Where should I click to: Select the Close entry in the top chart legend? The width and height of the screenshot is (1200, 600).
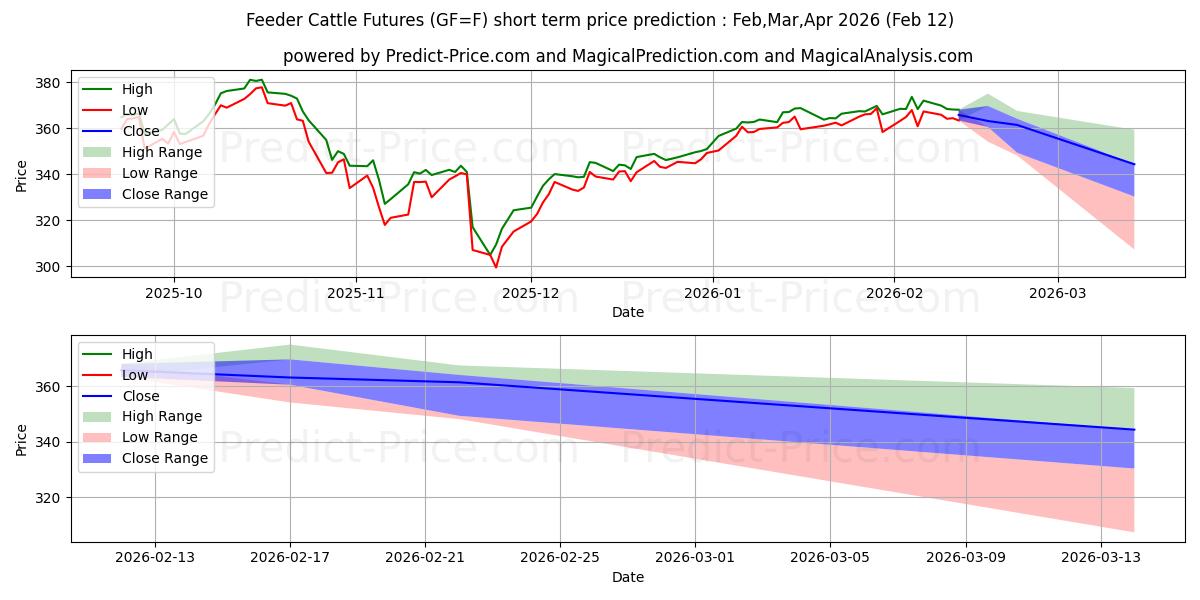[141, 131]
